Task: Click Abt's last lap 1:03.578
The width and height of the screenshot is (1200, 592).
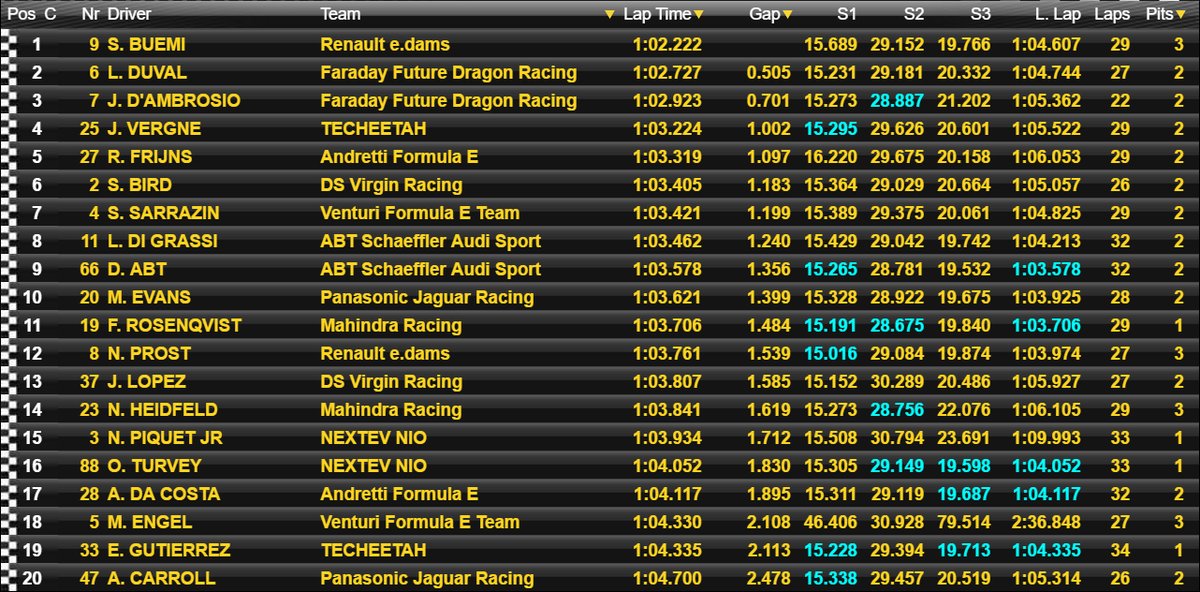Action: (1046, 269)
